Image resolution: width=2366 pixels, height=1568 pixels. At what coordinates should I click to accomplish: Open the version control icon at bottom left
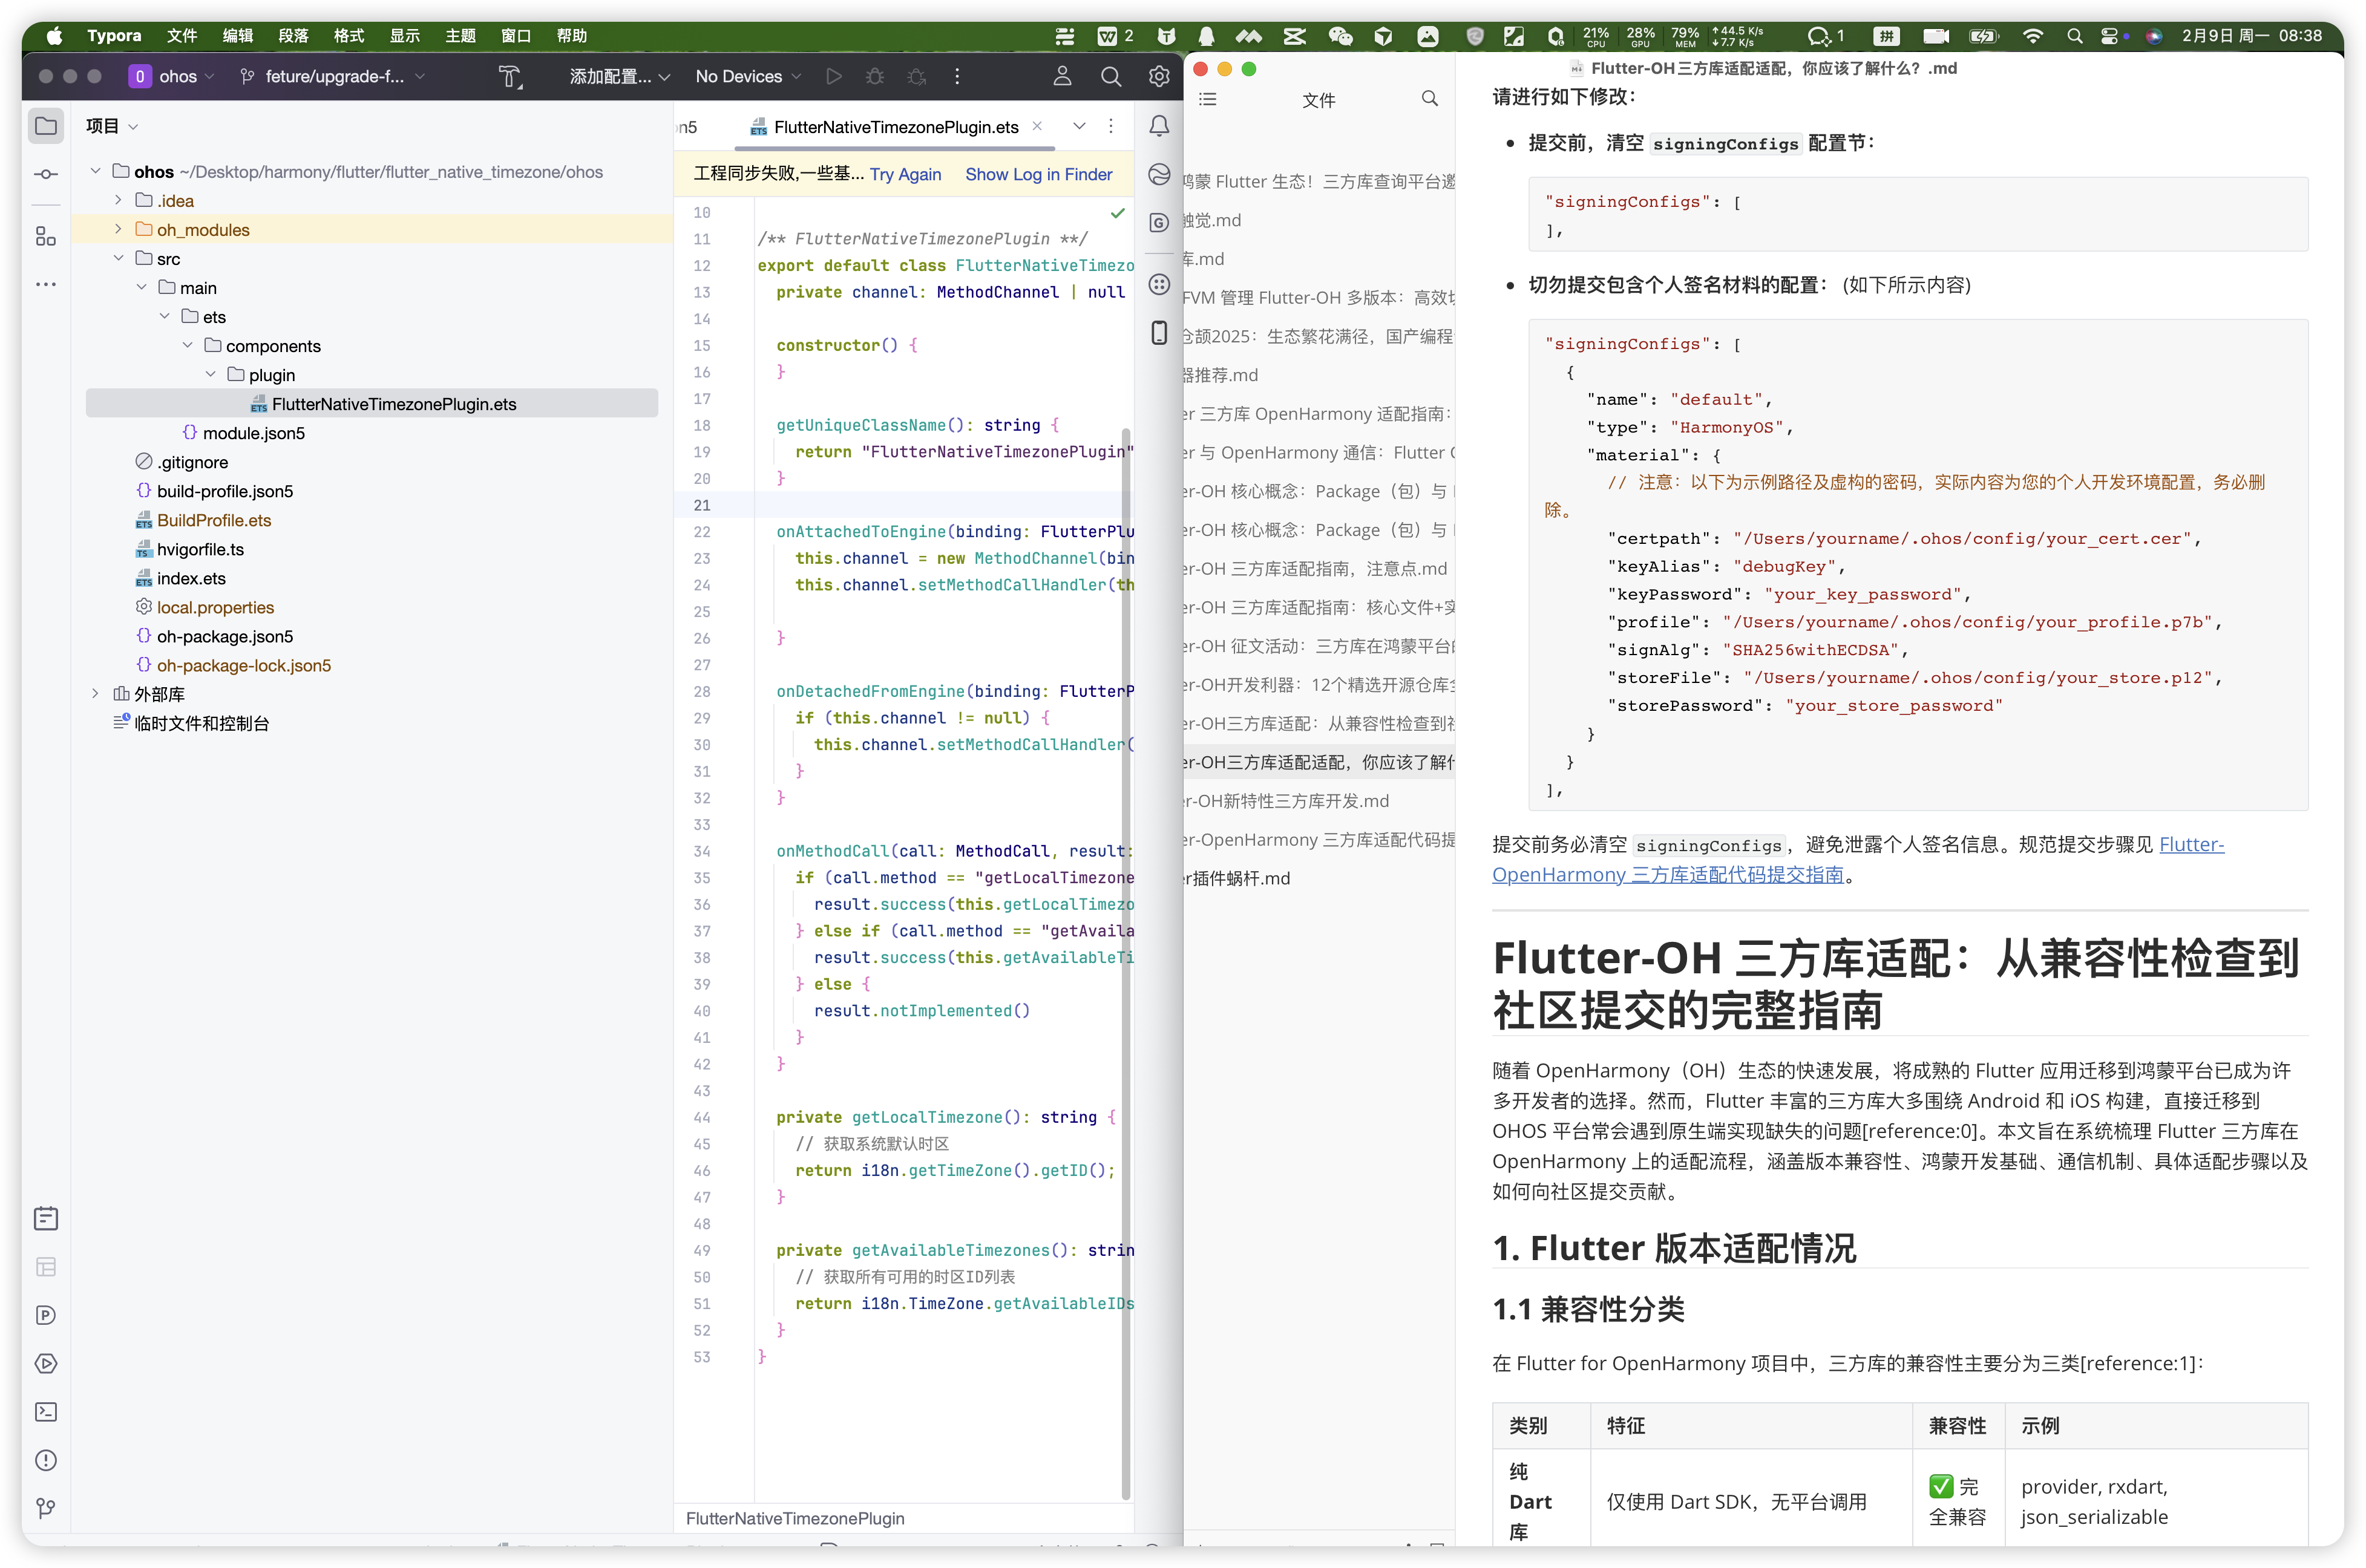46,1508
